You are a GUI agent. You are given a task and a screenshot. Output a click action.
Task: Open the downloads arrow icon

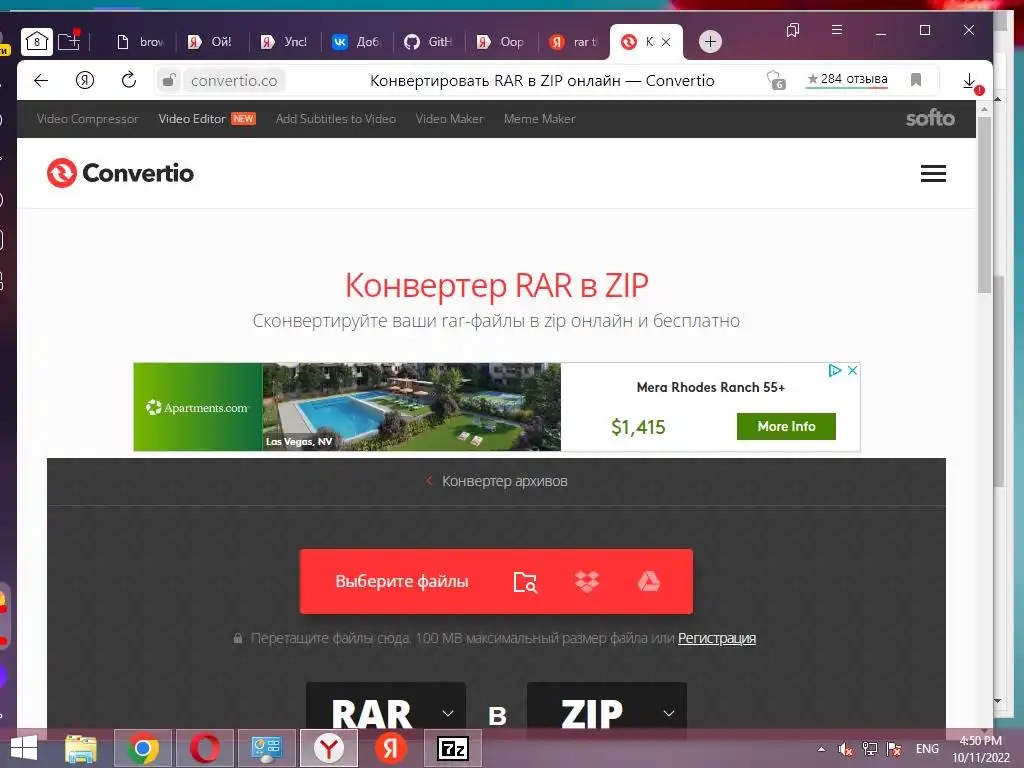[x=969, y=81]
